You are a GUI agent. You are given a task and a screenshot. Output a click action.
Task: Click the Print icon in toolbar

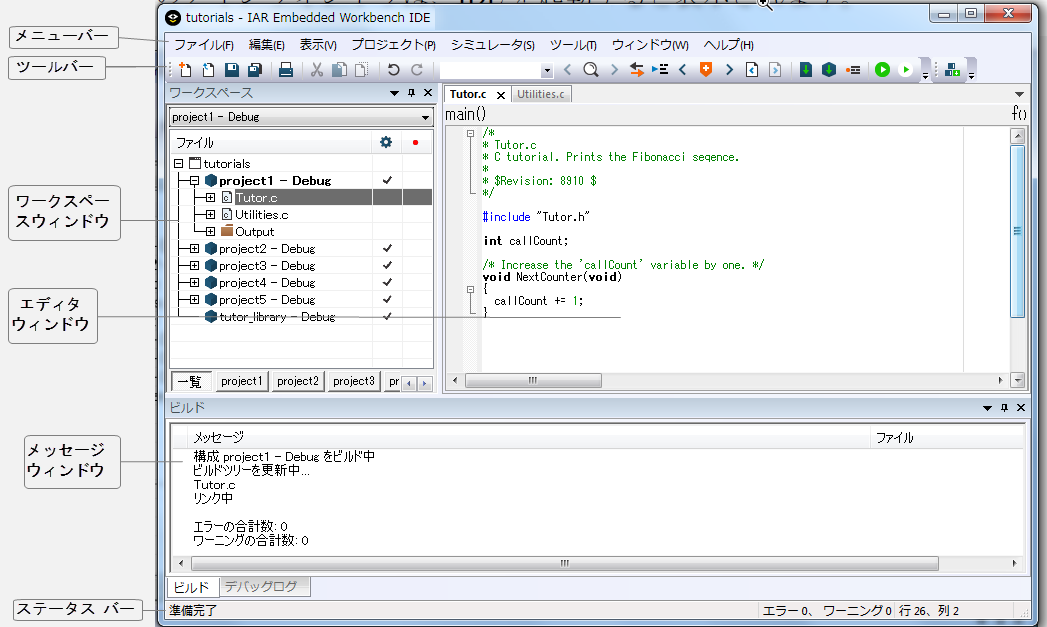click(285, 70)
